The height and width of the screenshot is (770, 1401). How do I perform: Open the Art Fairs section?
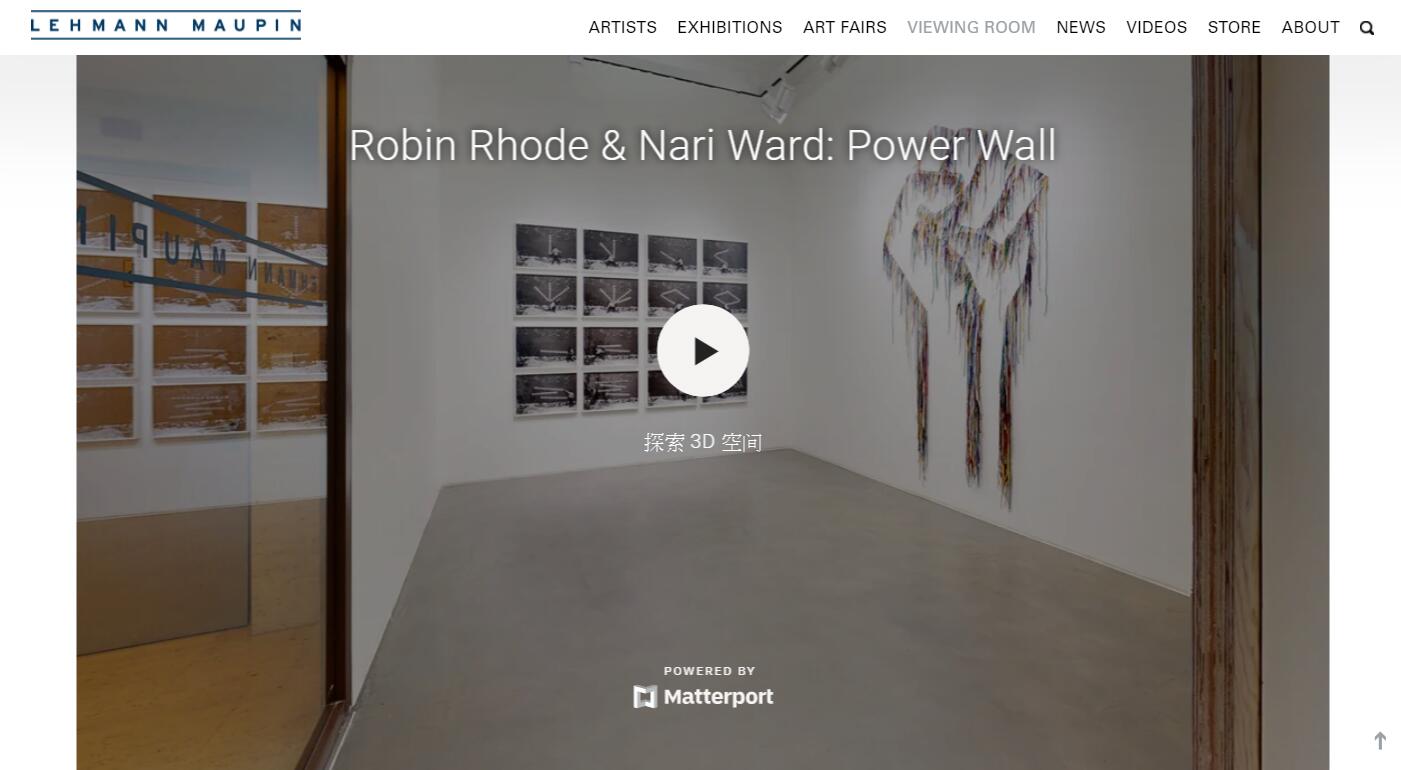point(845,28)
